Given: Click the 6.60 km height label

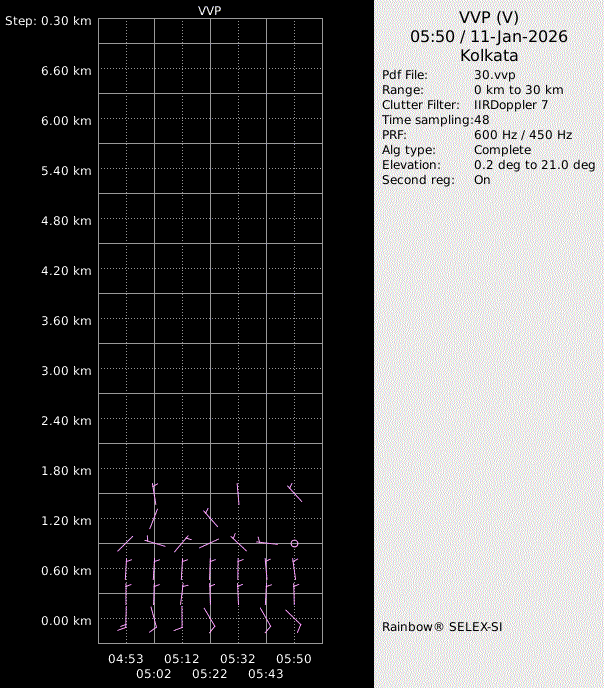Looking at the screenshot, I should tap(69, 70).
